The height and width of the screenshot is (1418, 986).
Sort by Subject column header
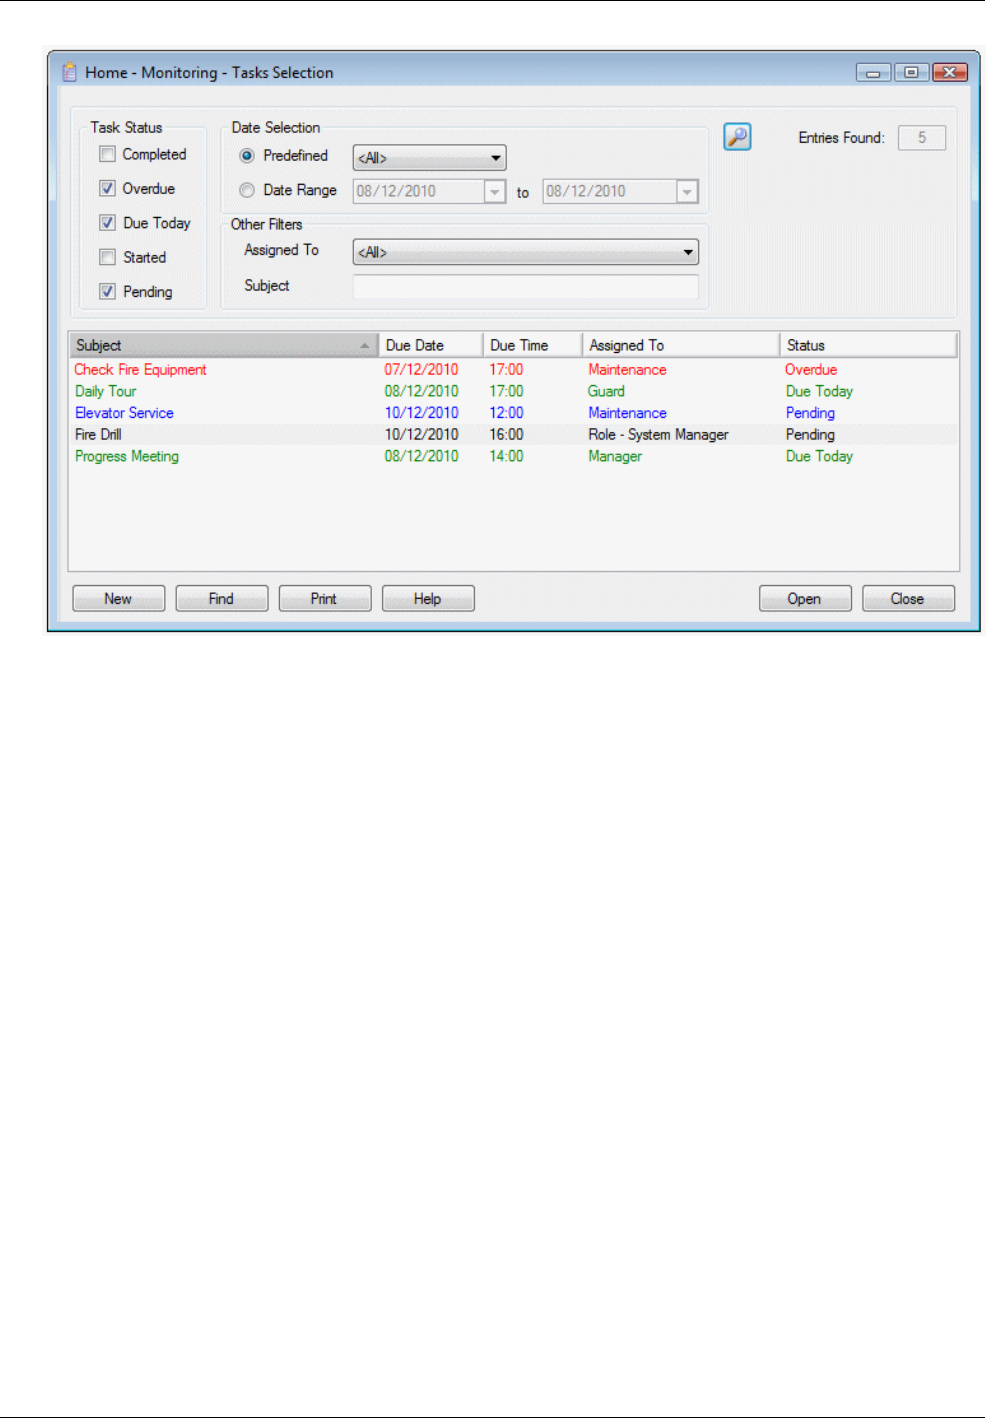224,345
